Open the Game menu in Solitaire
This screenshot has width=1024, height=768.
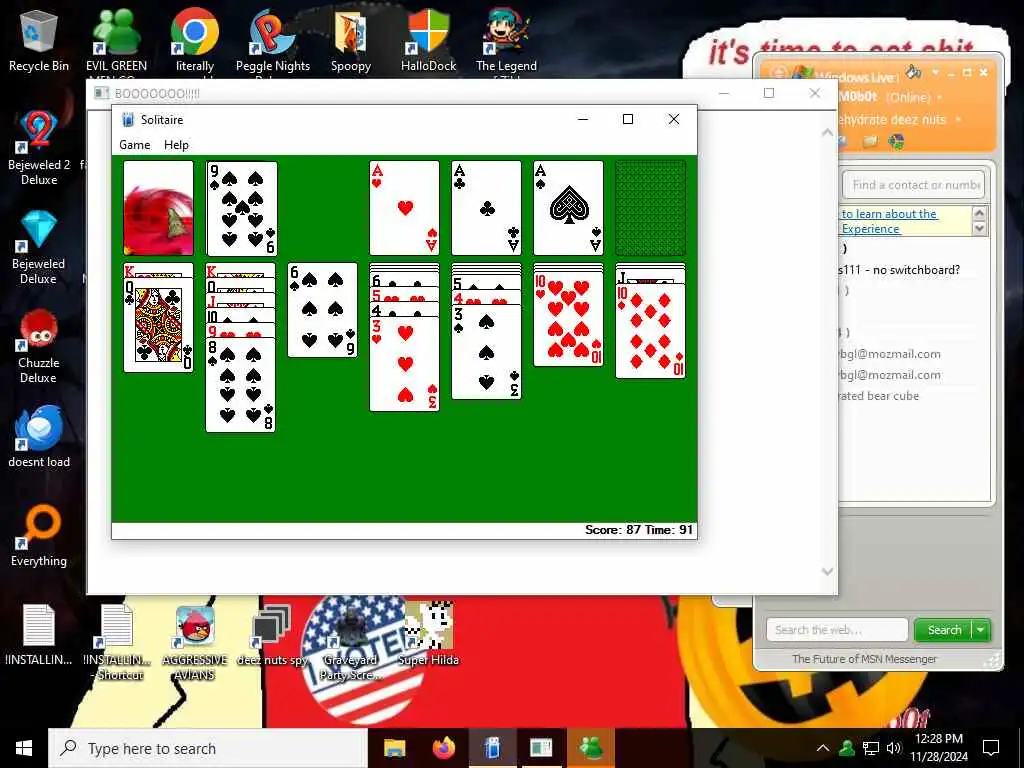click(x=135, y=145)
